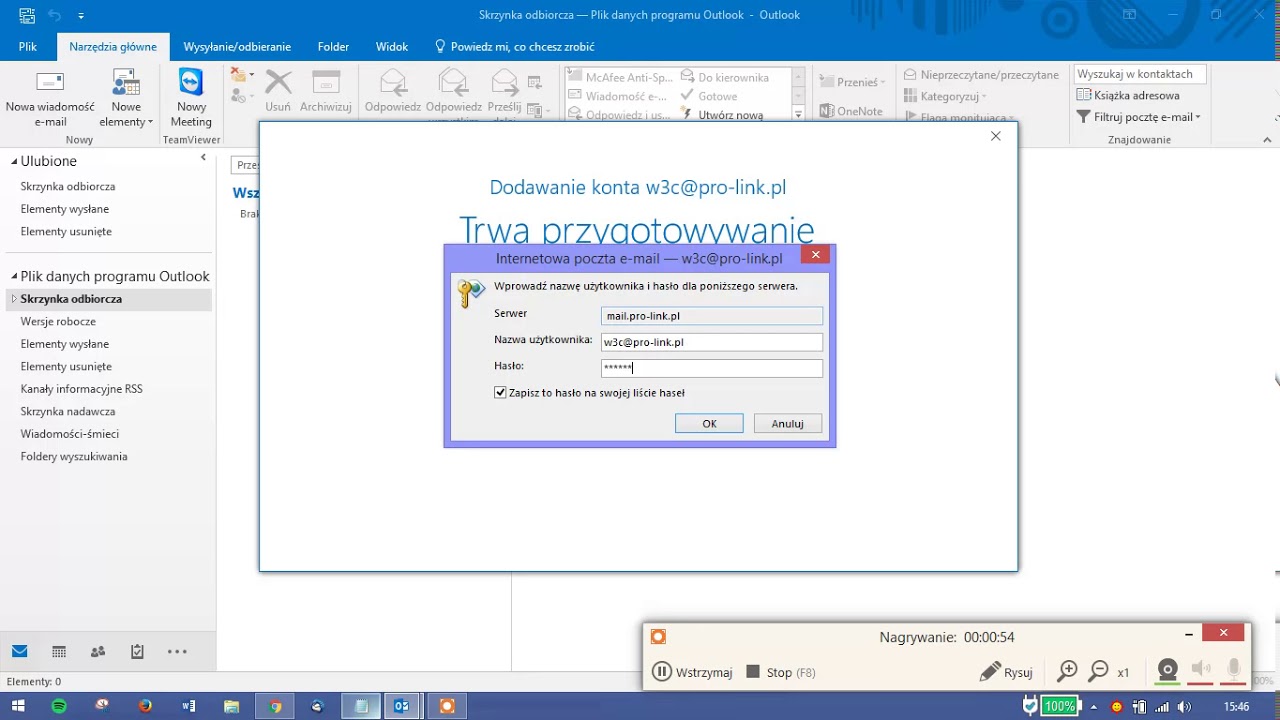Click the Nazwa użytkownika field

[x=712, y=342]
